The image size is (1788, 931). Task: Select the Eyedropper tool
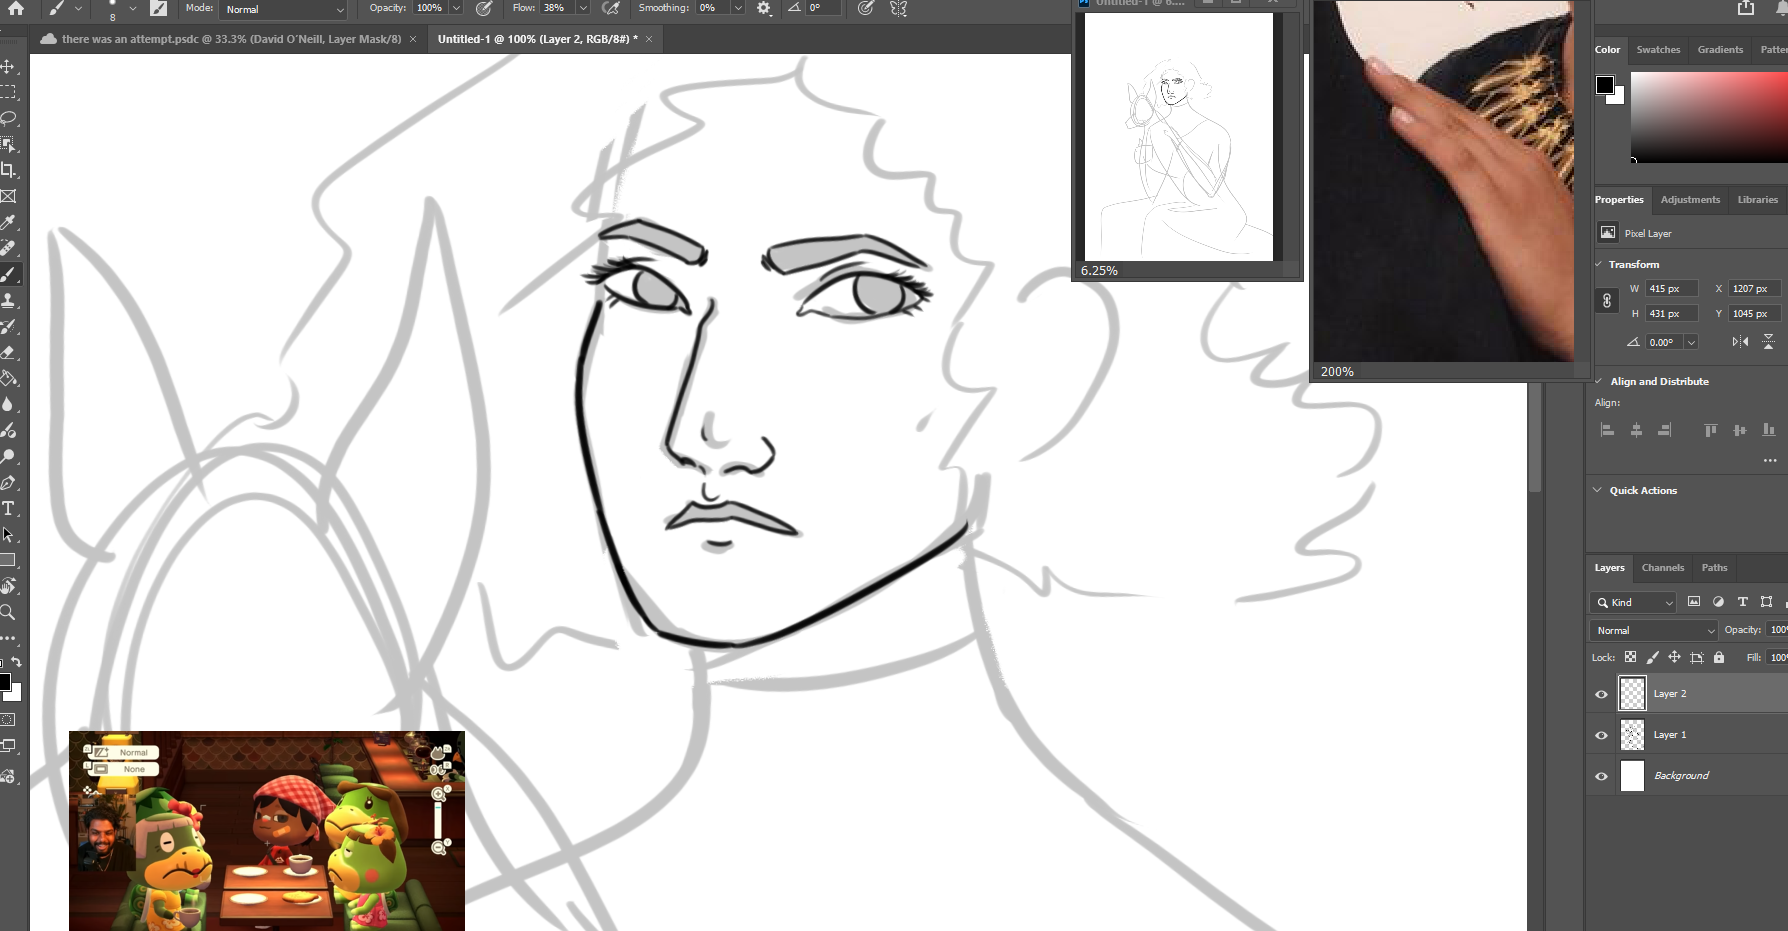point(8,222)
